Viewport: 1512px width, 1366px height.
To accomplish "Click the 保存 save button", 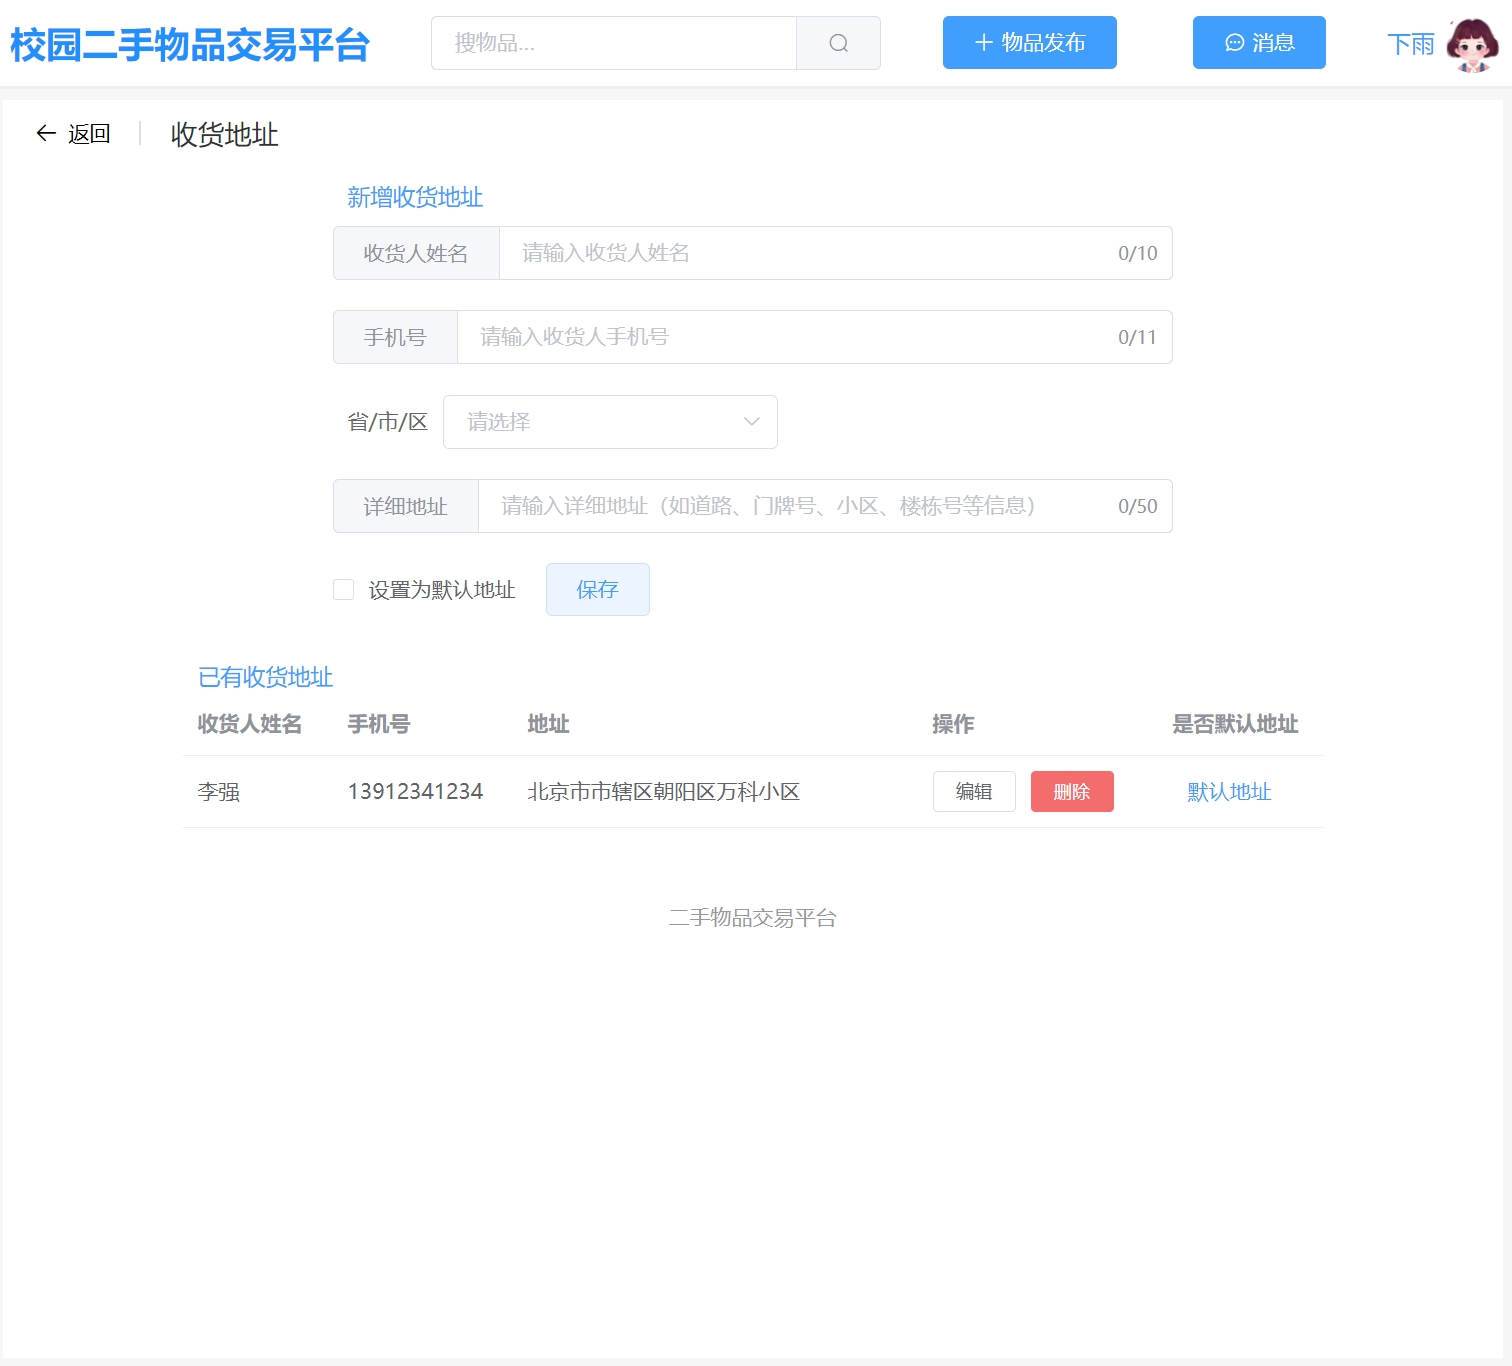I will point(597,589).
